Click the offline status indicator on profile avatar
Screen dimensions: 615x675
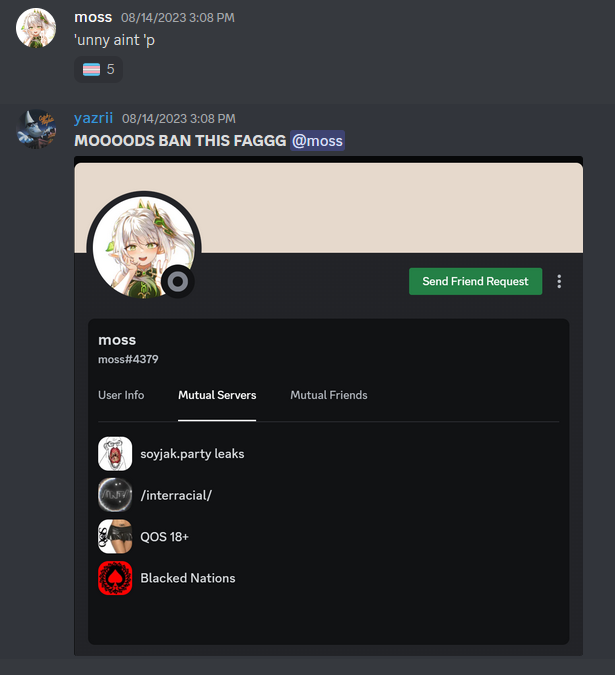pos(178,282)
